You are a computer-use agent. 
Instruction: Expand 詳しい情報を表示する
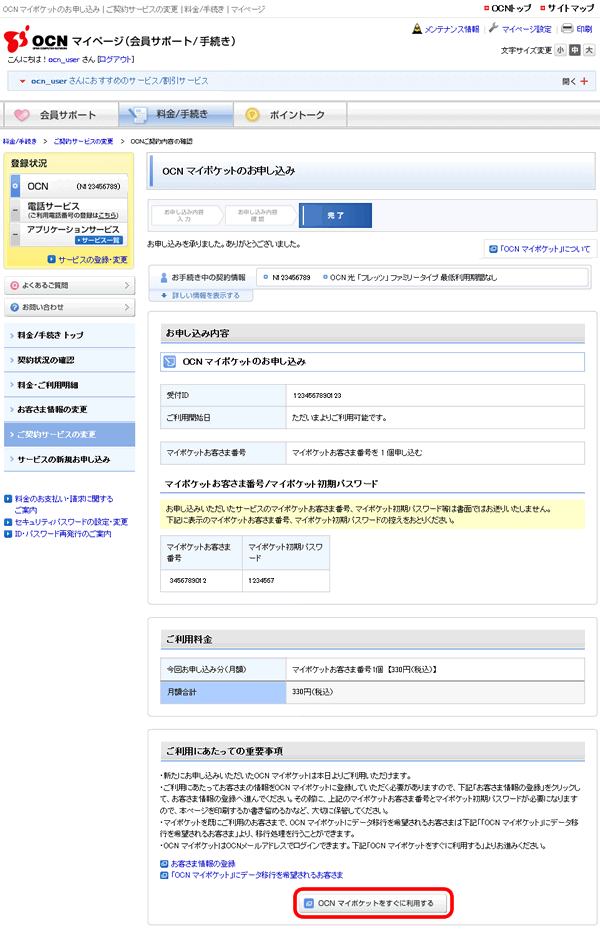point(201,295)
